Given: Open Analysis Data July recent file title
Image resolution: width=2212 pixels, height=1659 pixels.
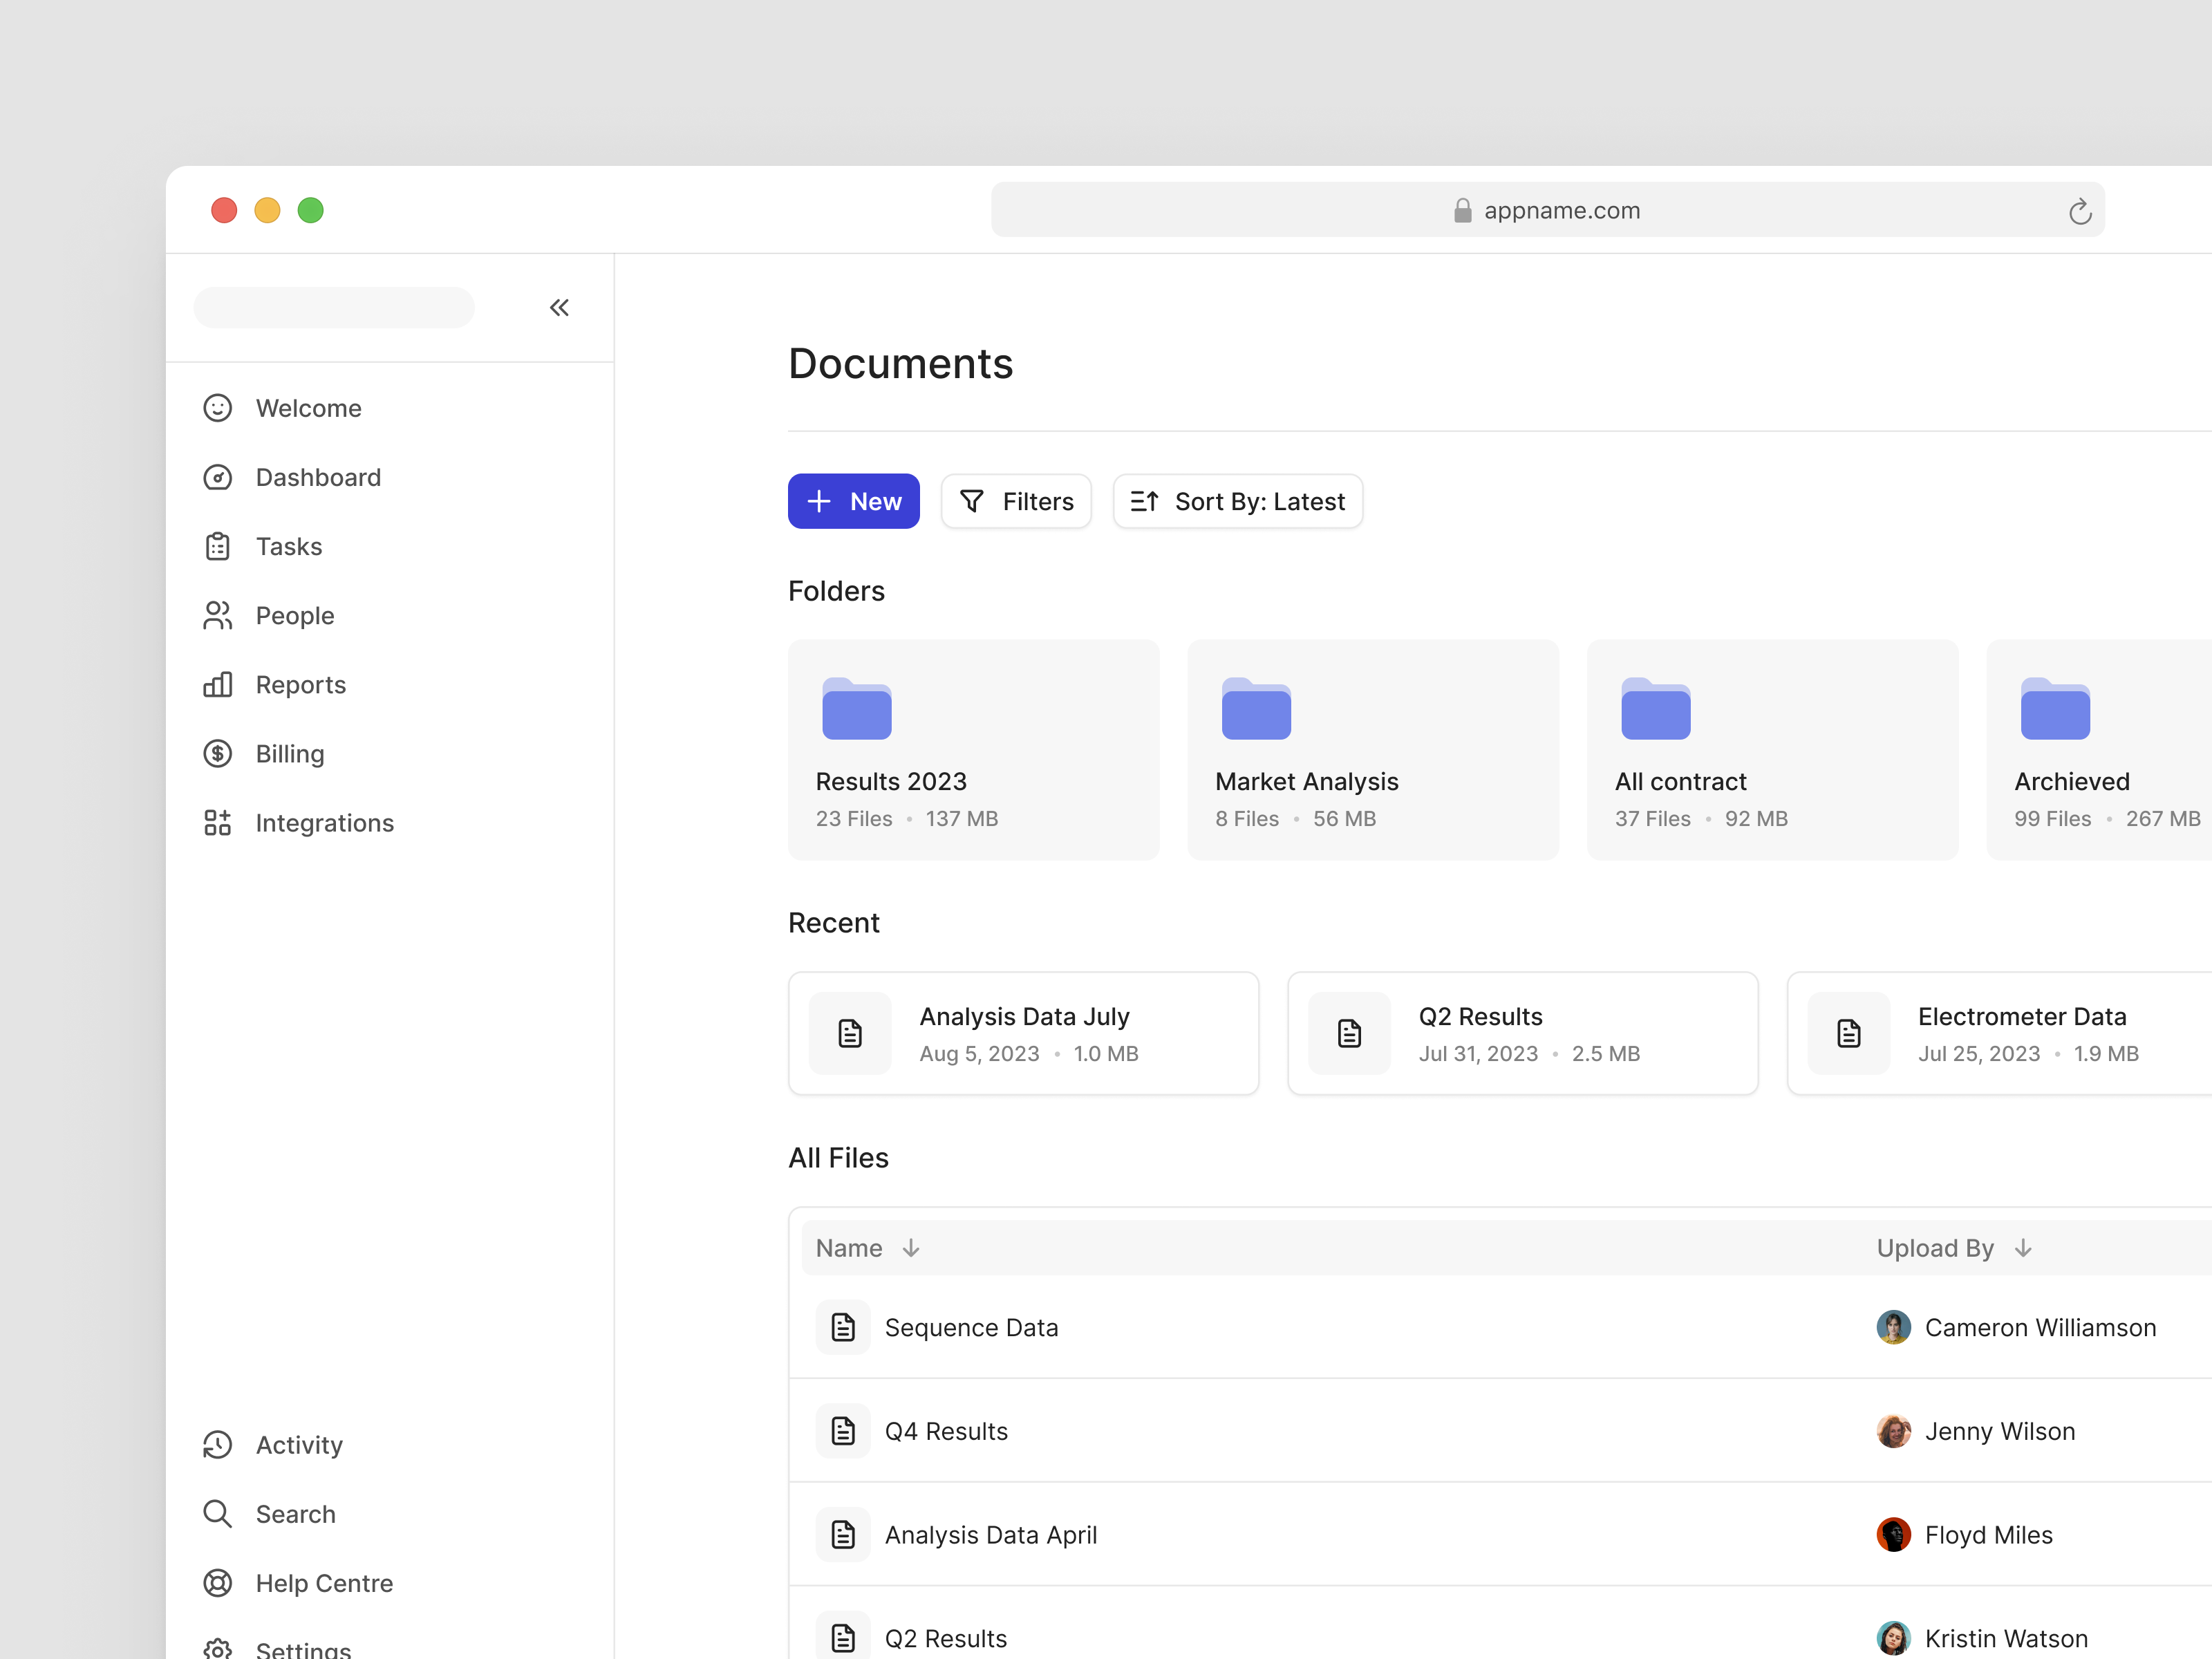Looking at the screenshot, I should [1024, 1016].
